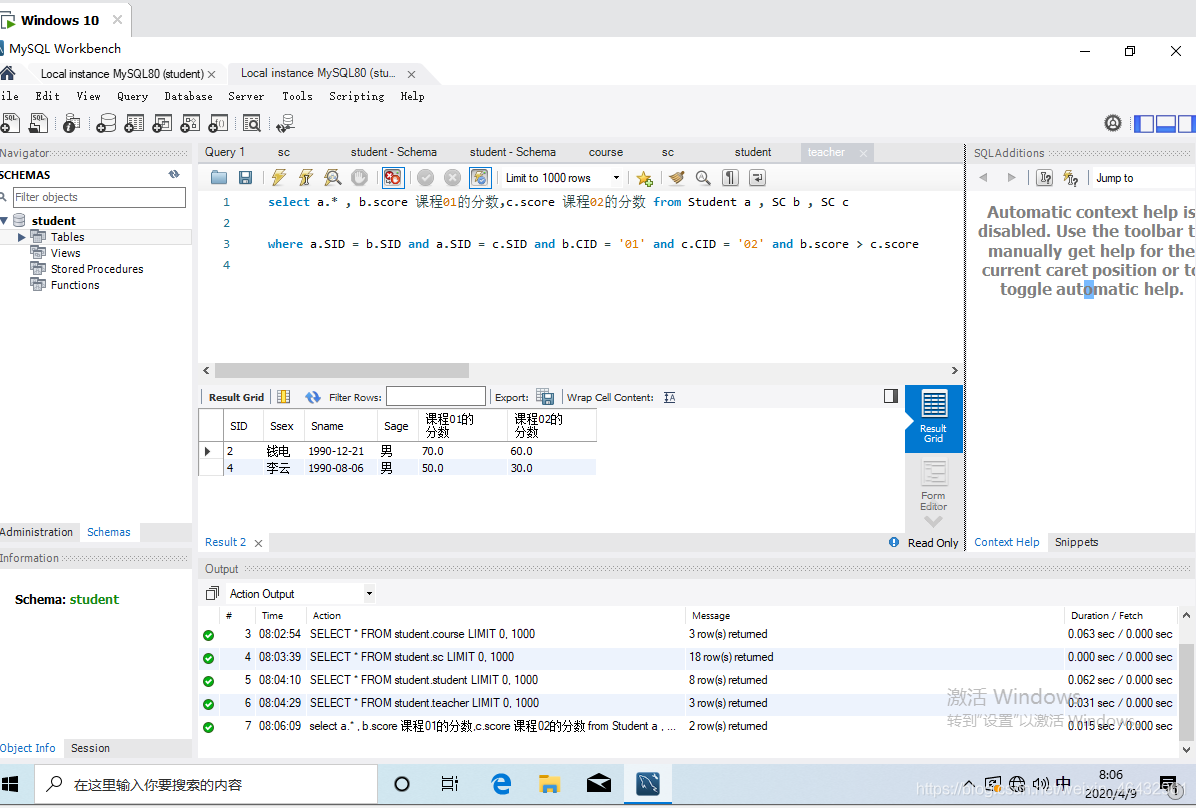1196x808 pixels.
Task: Reconnect to DBMS icon
Action: pos(286,123)
